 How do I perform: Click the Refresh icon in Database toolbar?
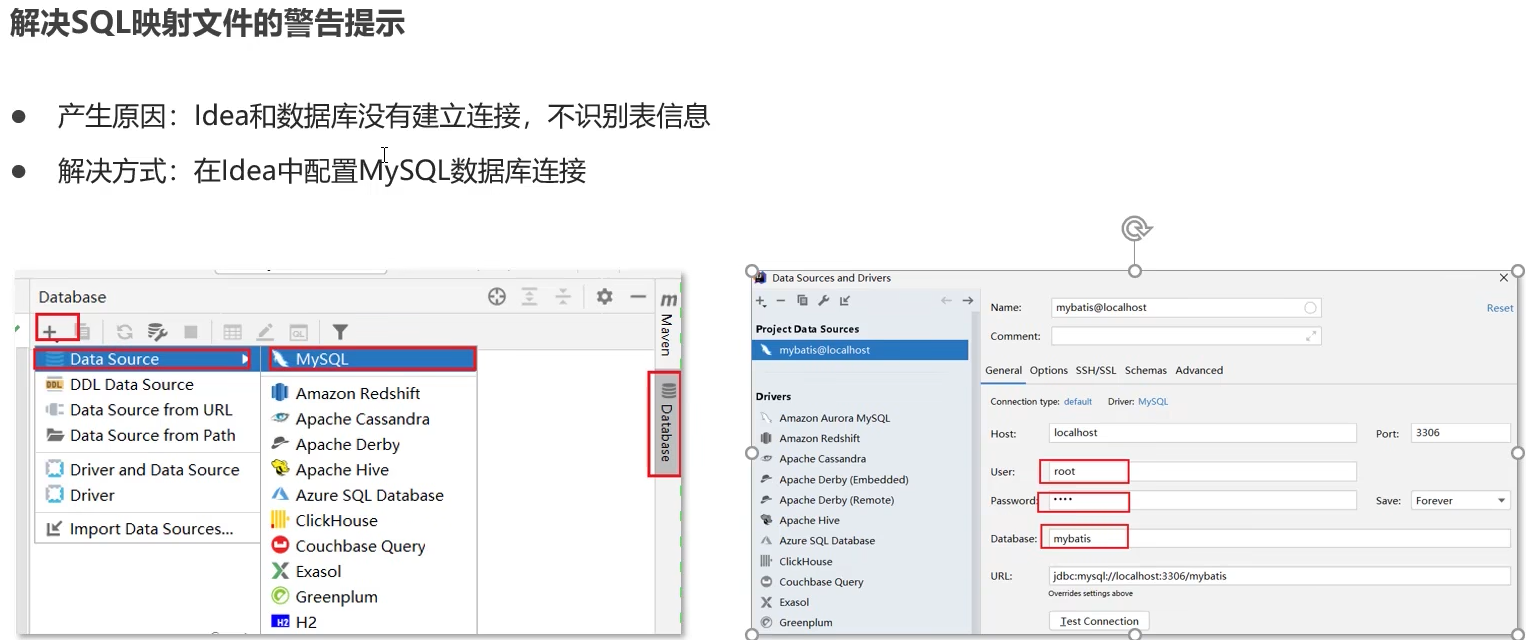pos(125,332)
